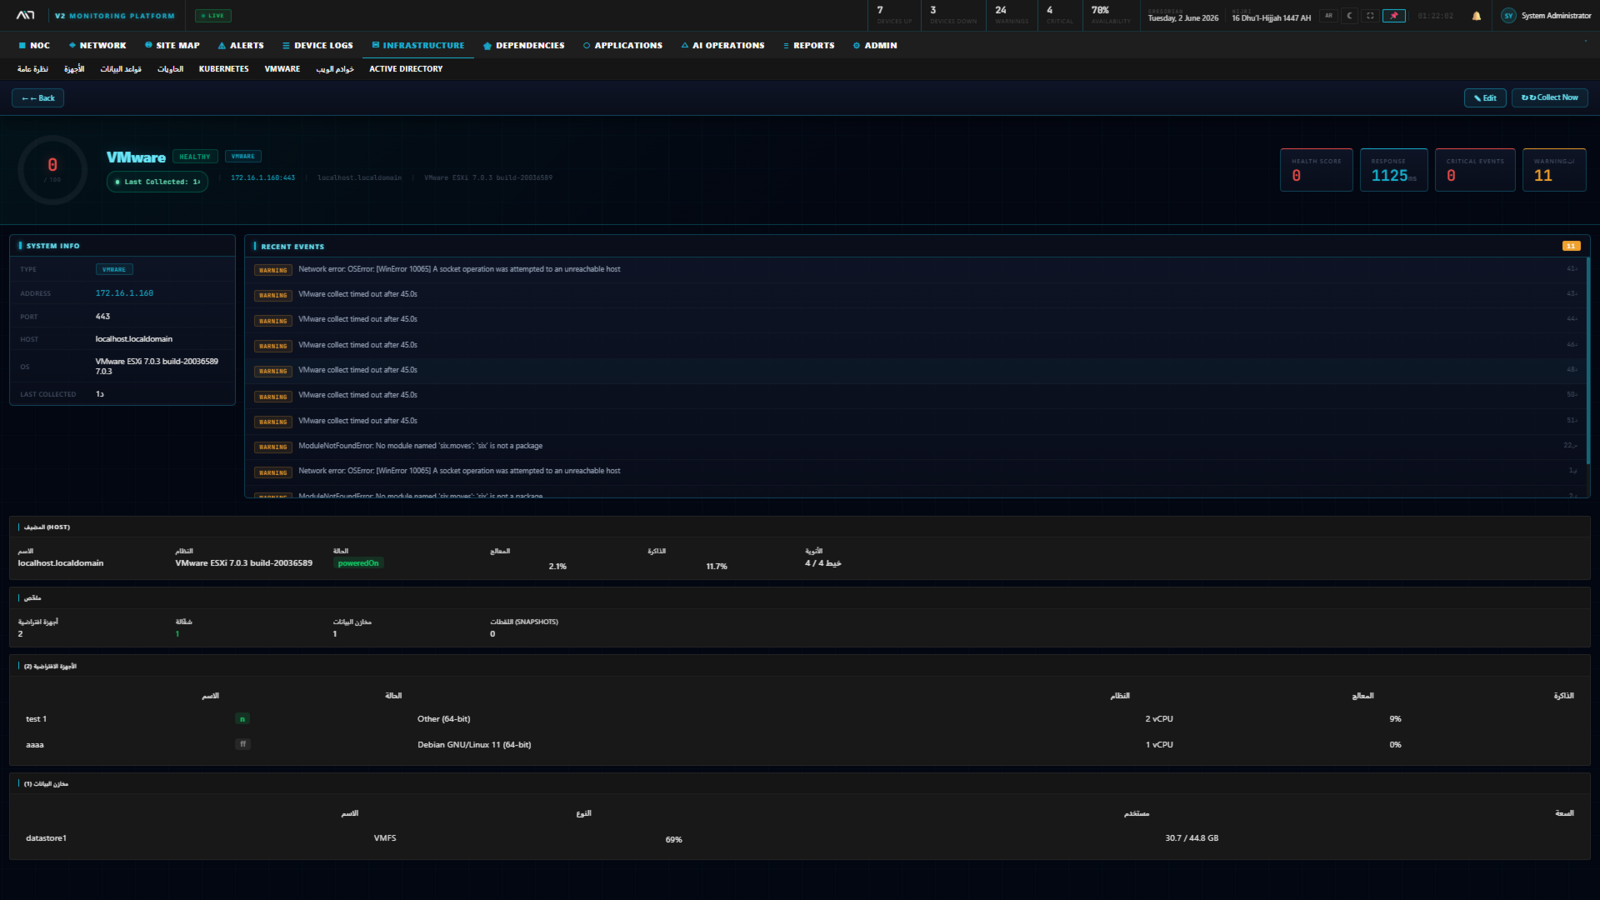Click the 172.16.1.160:443 address link

[x=263, y=178]
